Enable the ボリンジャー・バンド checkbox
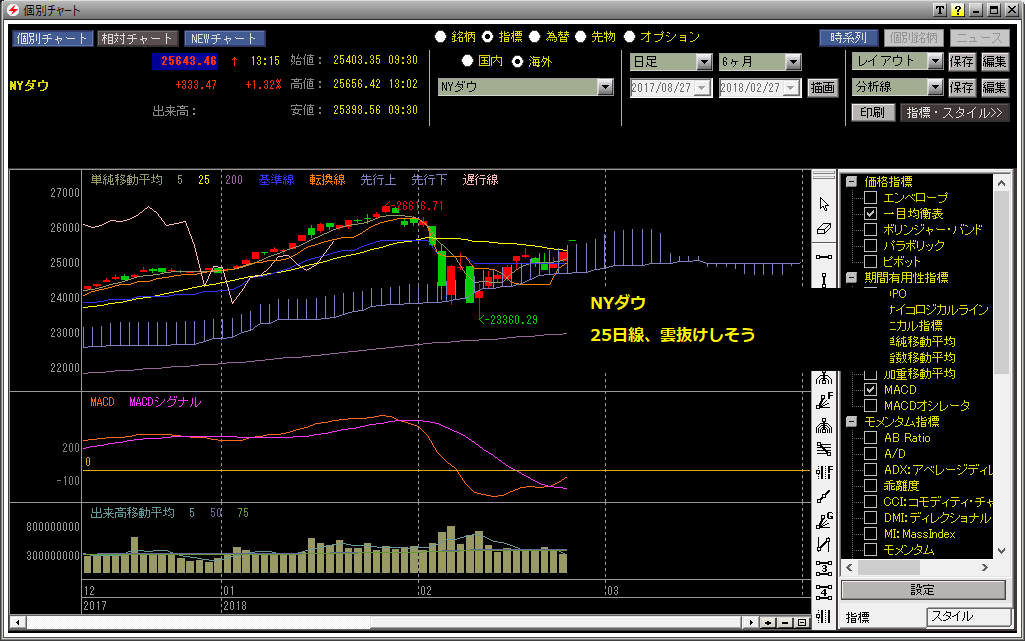 click(870, 229)
